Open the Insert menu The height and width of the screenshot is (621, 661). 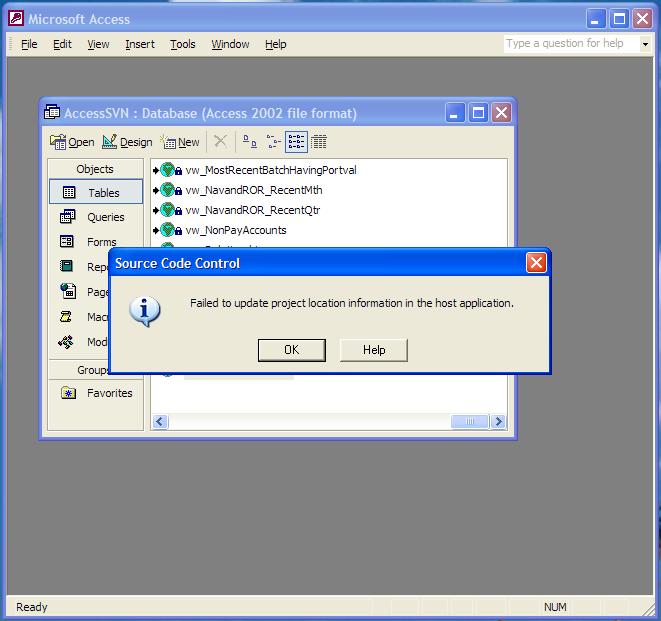tap(139, 44)
